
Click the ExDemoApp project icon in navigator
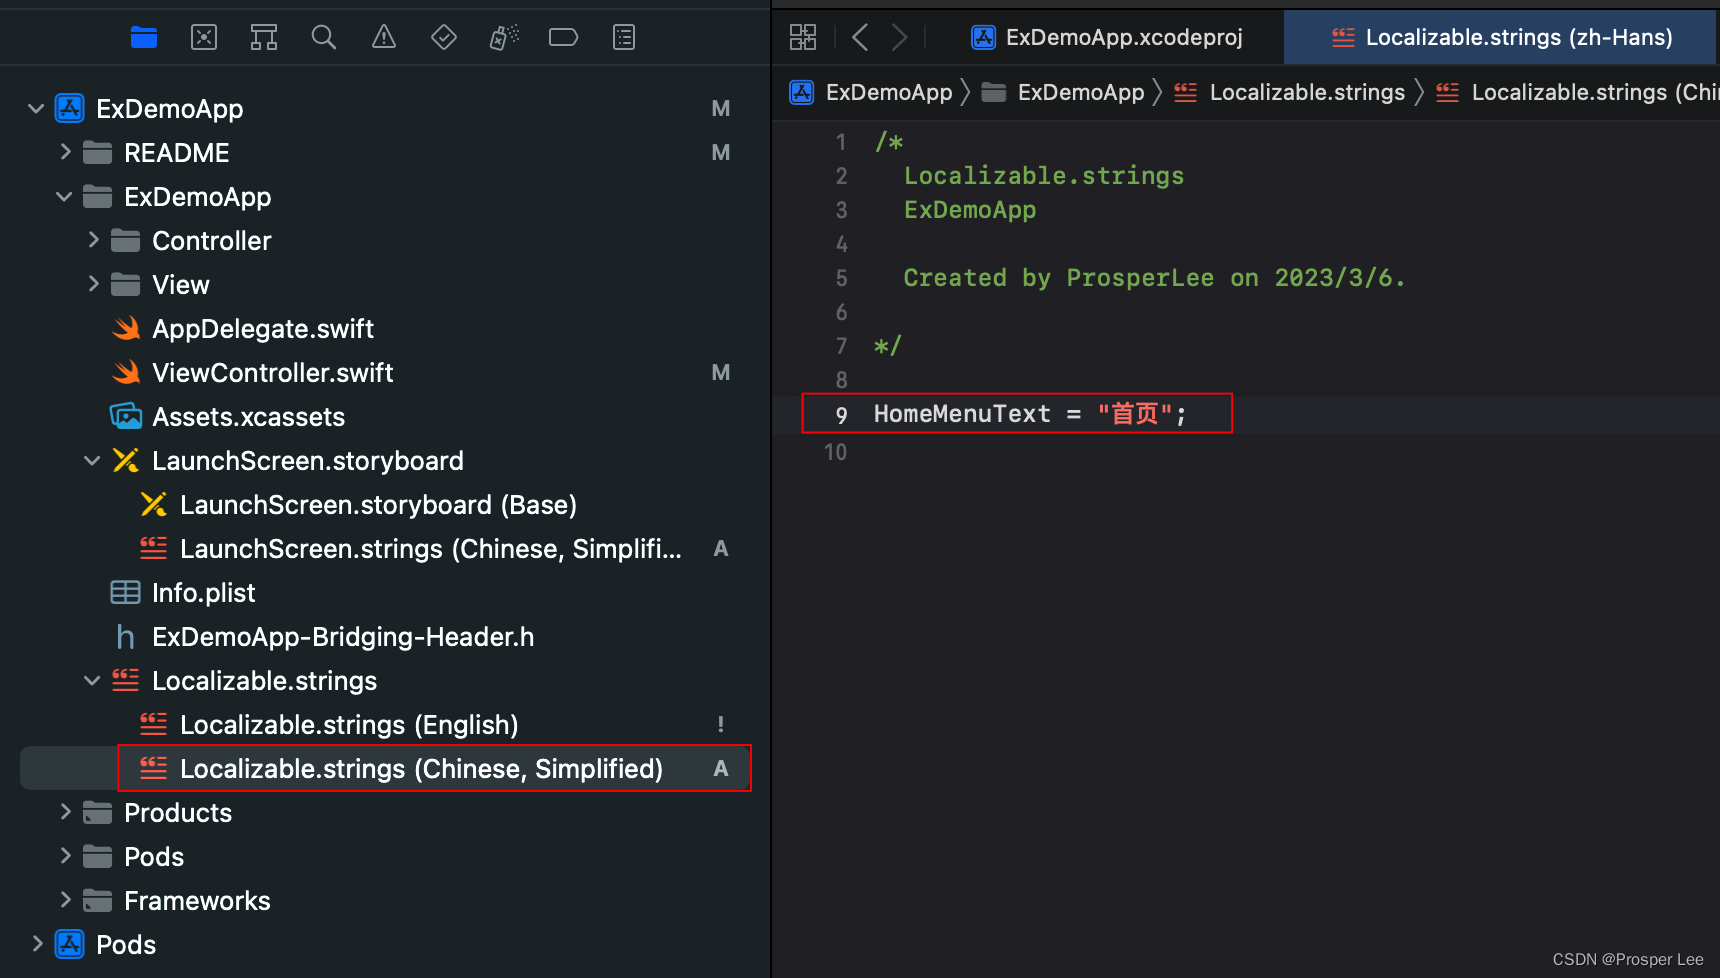[x=70, y=108]
